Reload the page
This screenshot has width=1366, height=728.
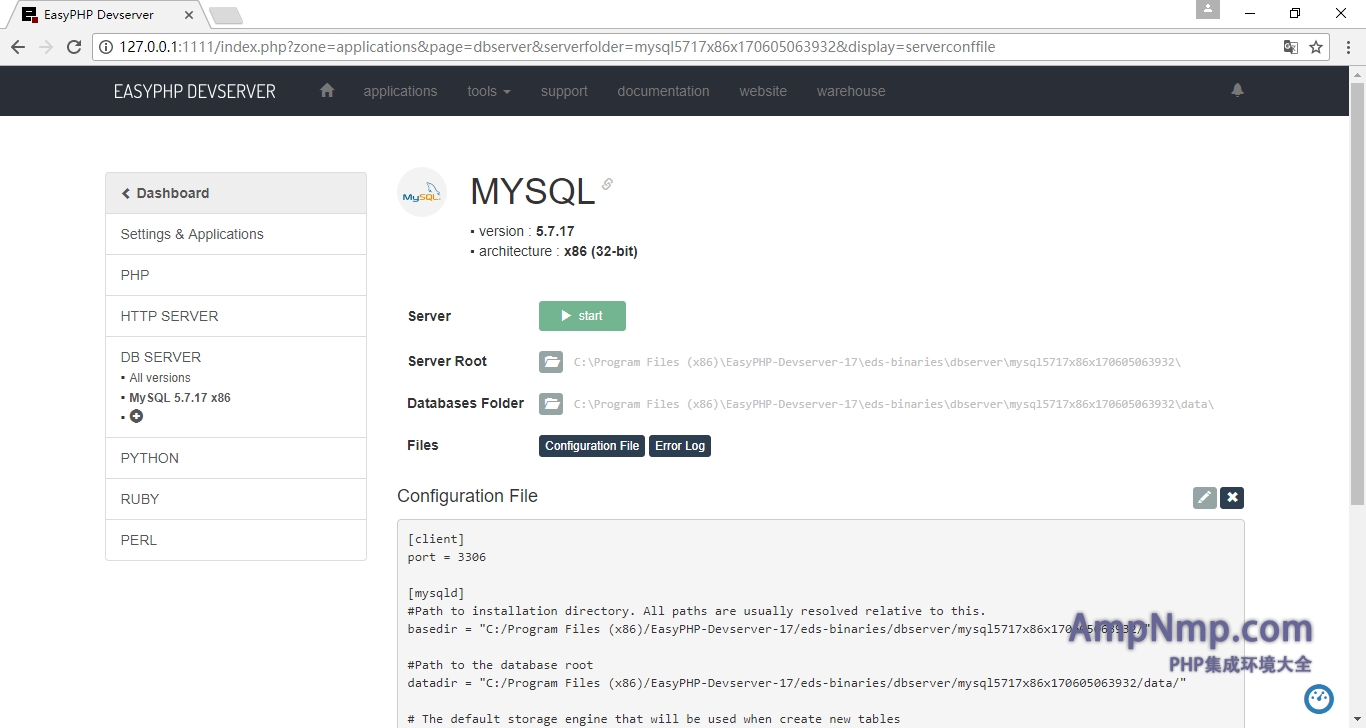coord(74,47)
